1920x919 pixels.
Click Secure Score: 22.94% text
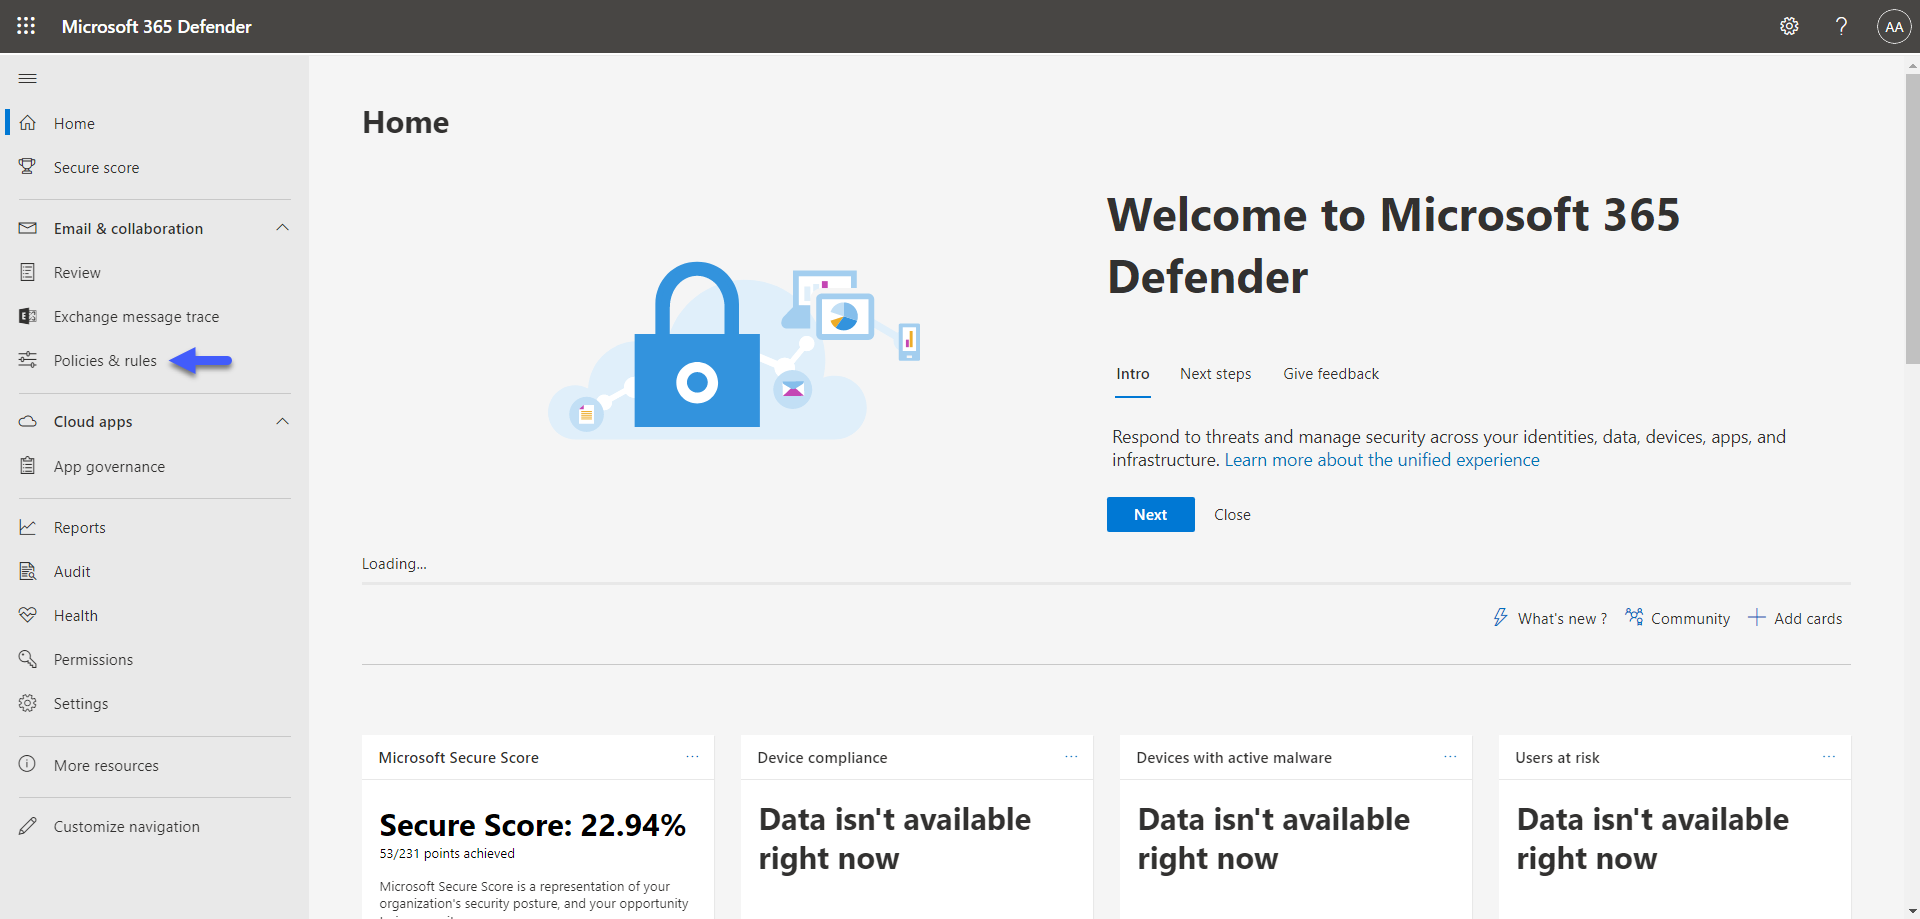pos(532,825)
